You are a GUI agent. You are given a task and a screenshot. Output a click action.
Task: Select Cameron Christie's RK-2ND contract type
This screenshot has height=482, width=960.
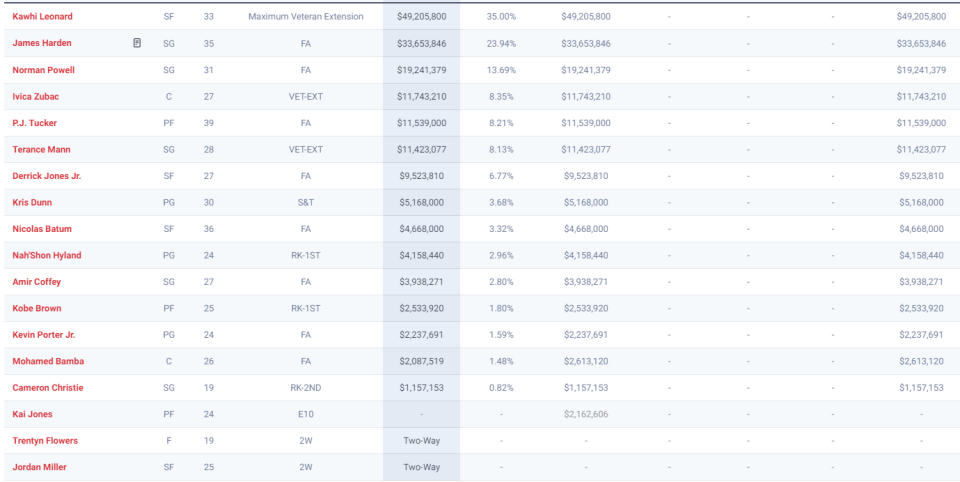(x=306, y=388)
